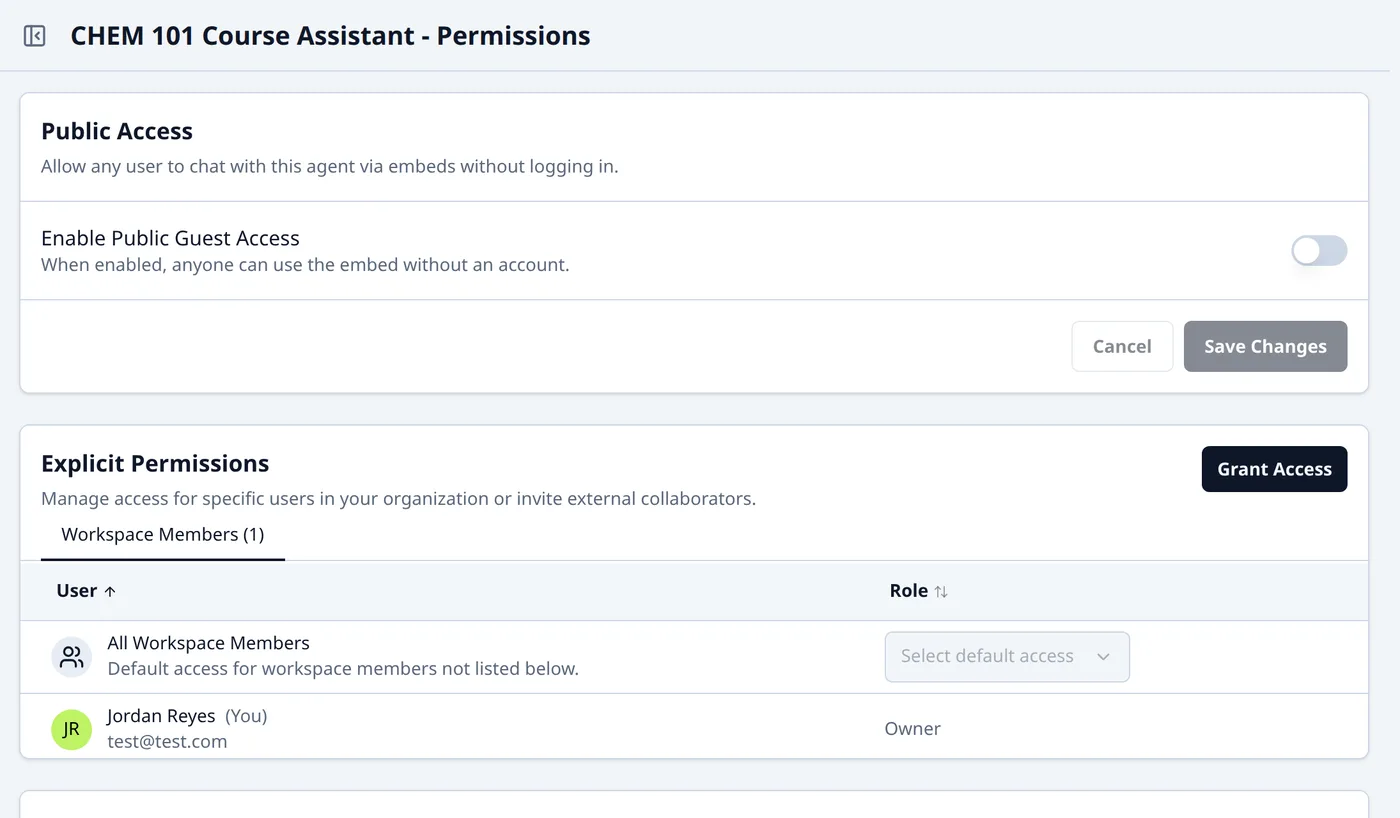Open the Select default access dropdown

point(1007,657)
